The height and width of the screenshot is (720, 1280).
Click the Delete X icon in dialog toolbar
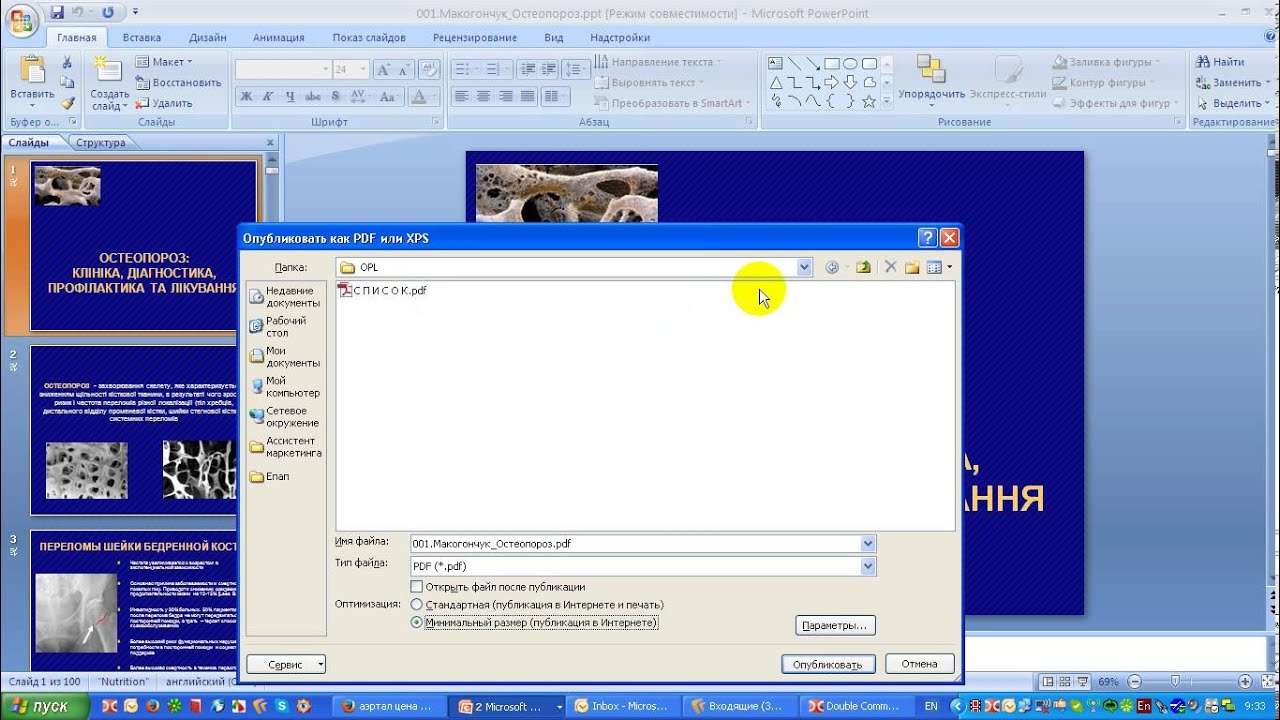click(x=890, y=267)
